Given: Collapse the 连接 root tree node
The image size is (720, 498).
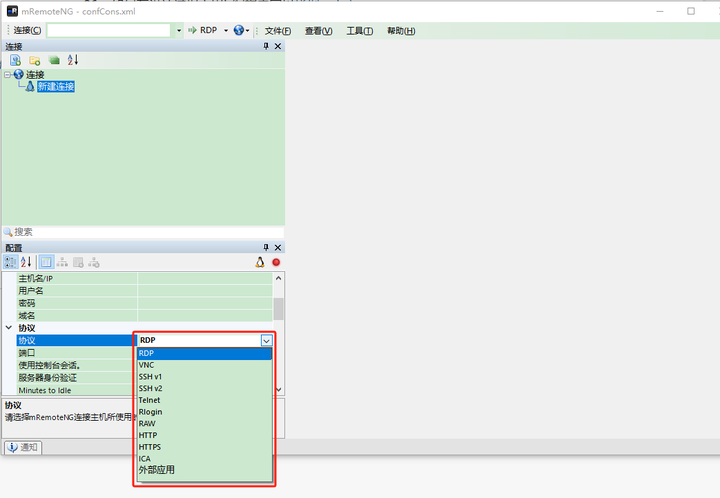Looking at the screenshot, I should 7,74.
